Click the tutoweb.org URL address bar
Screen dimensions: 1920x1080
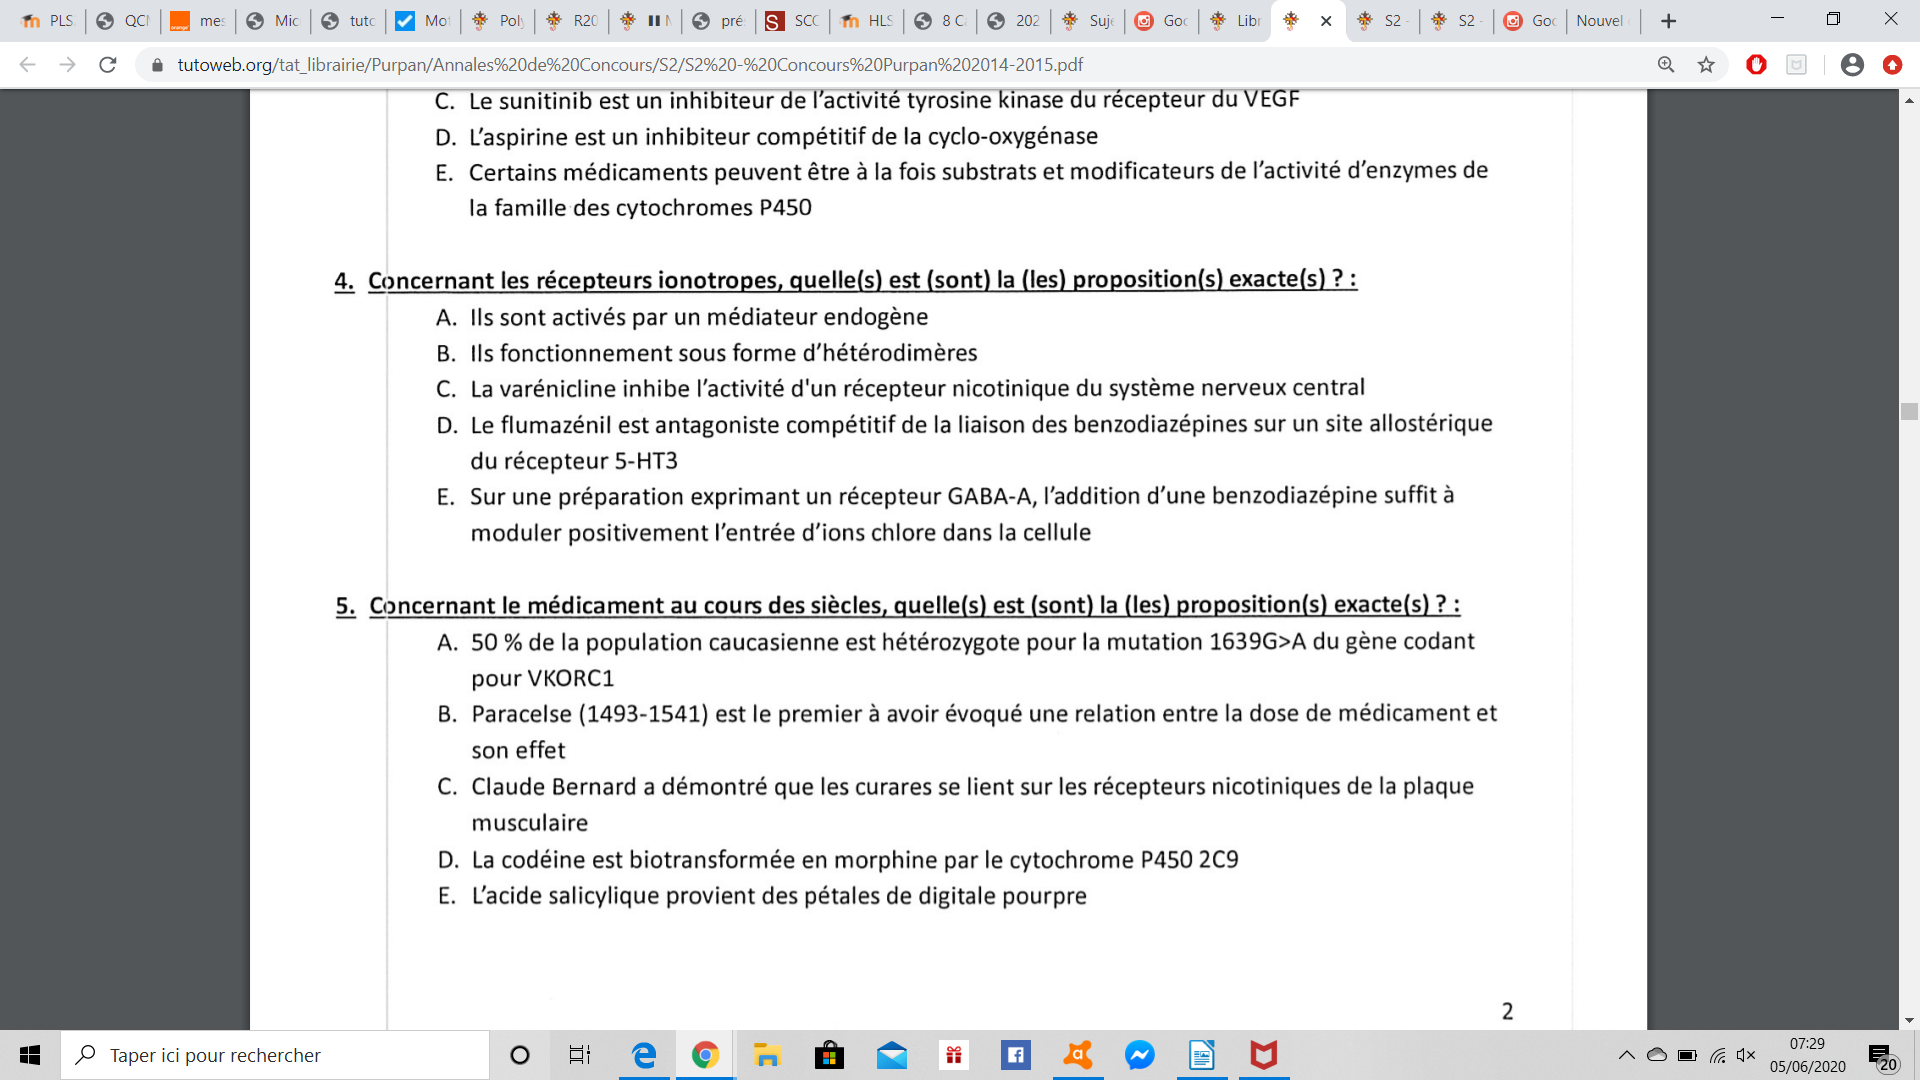pyautogui.click(x=630, y=65)
